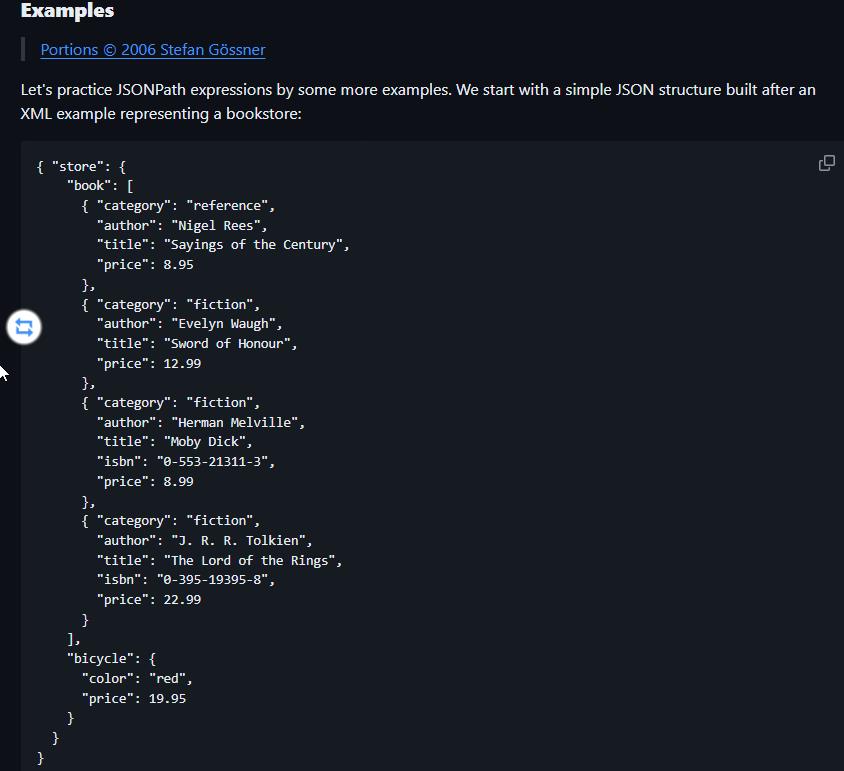Image resolution: width=844 pixels, height=771 pixels.
Task: Click "The Lord of the Rings" title
Action: pos(255,560)
